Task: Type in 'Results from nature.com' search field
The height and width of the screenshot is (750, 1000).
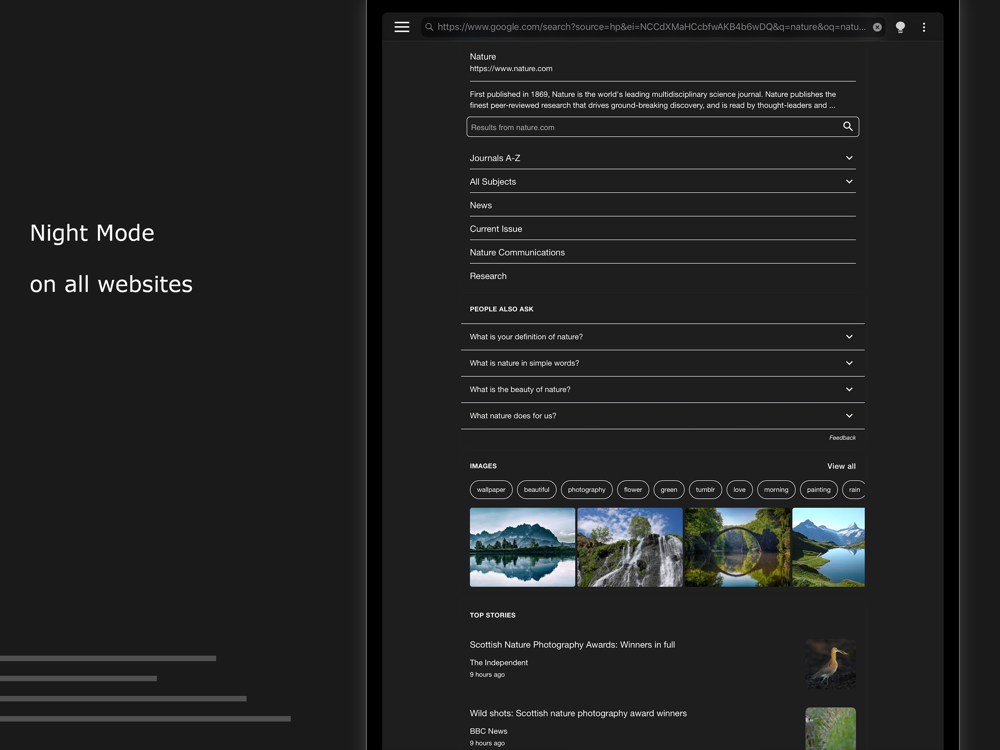Action: click(650, 127)
